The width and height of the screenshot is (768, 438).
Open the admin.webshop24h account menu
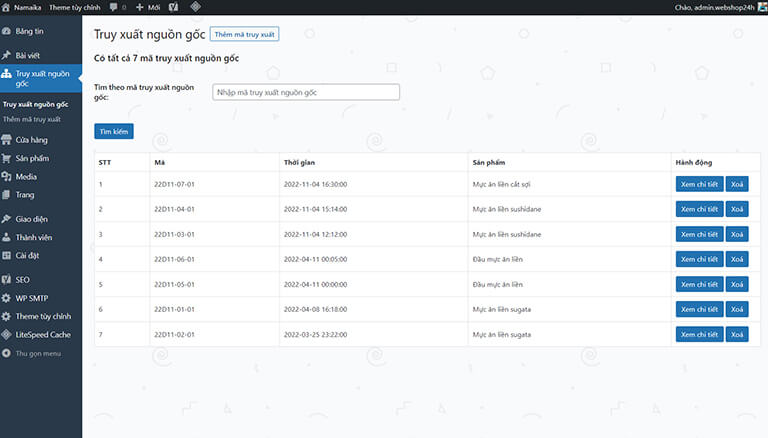(714, 7)
